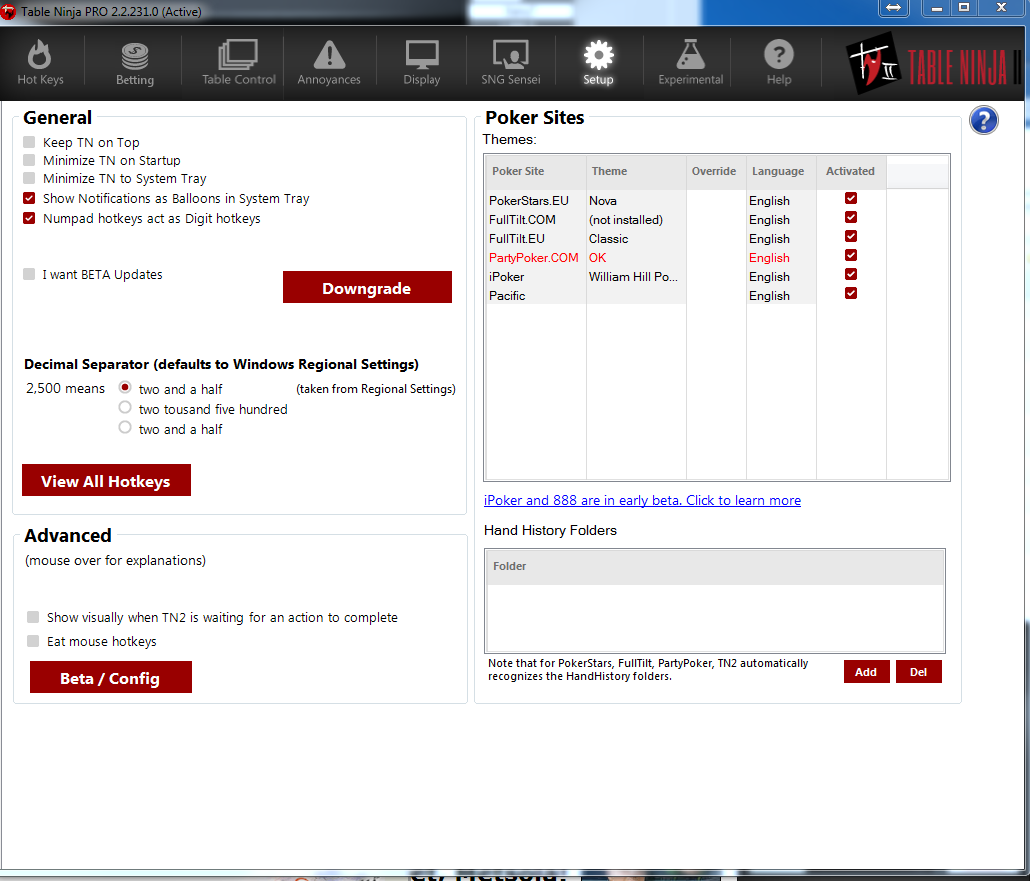Viewport: 1030px width, 881px height.
Task: Enable Minimize TN on Startup
Action: [29, 160]
